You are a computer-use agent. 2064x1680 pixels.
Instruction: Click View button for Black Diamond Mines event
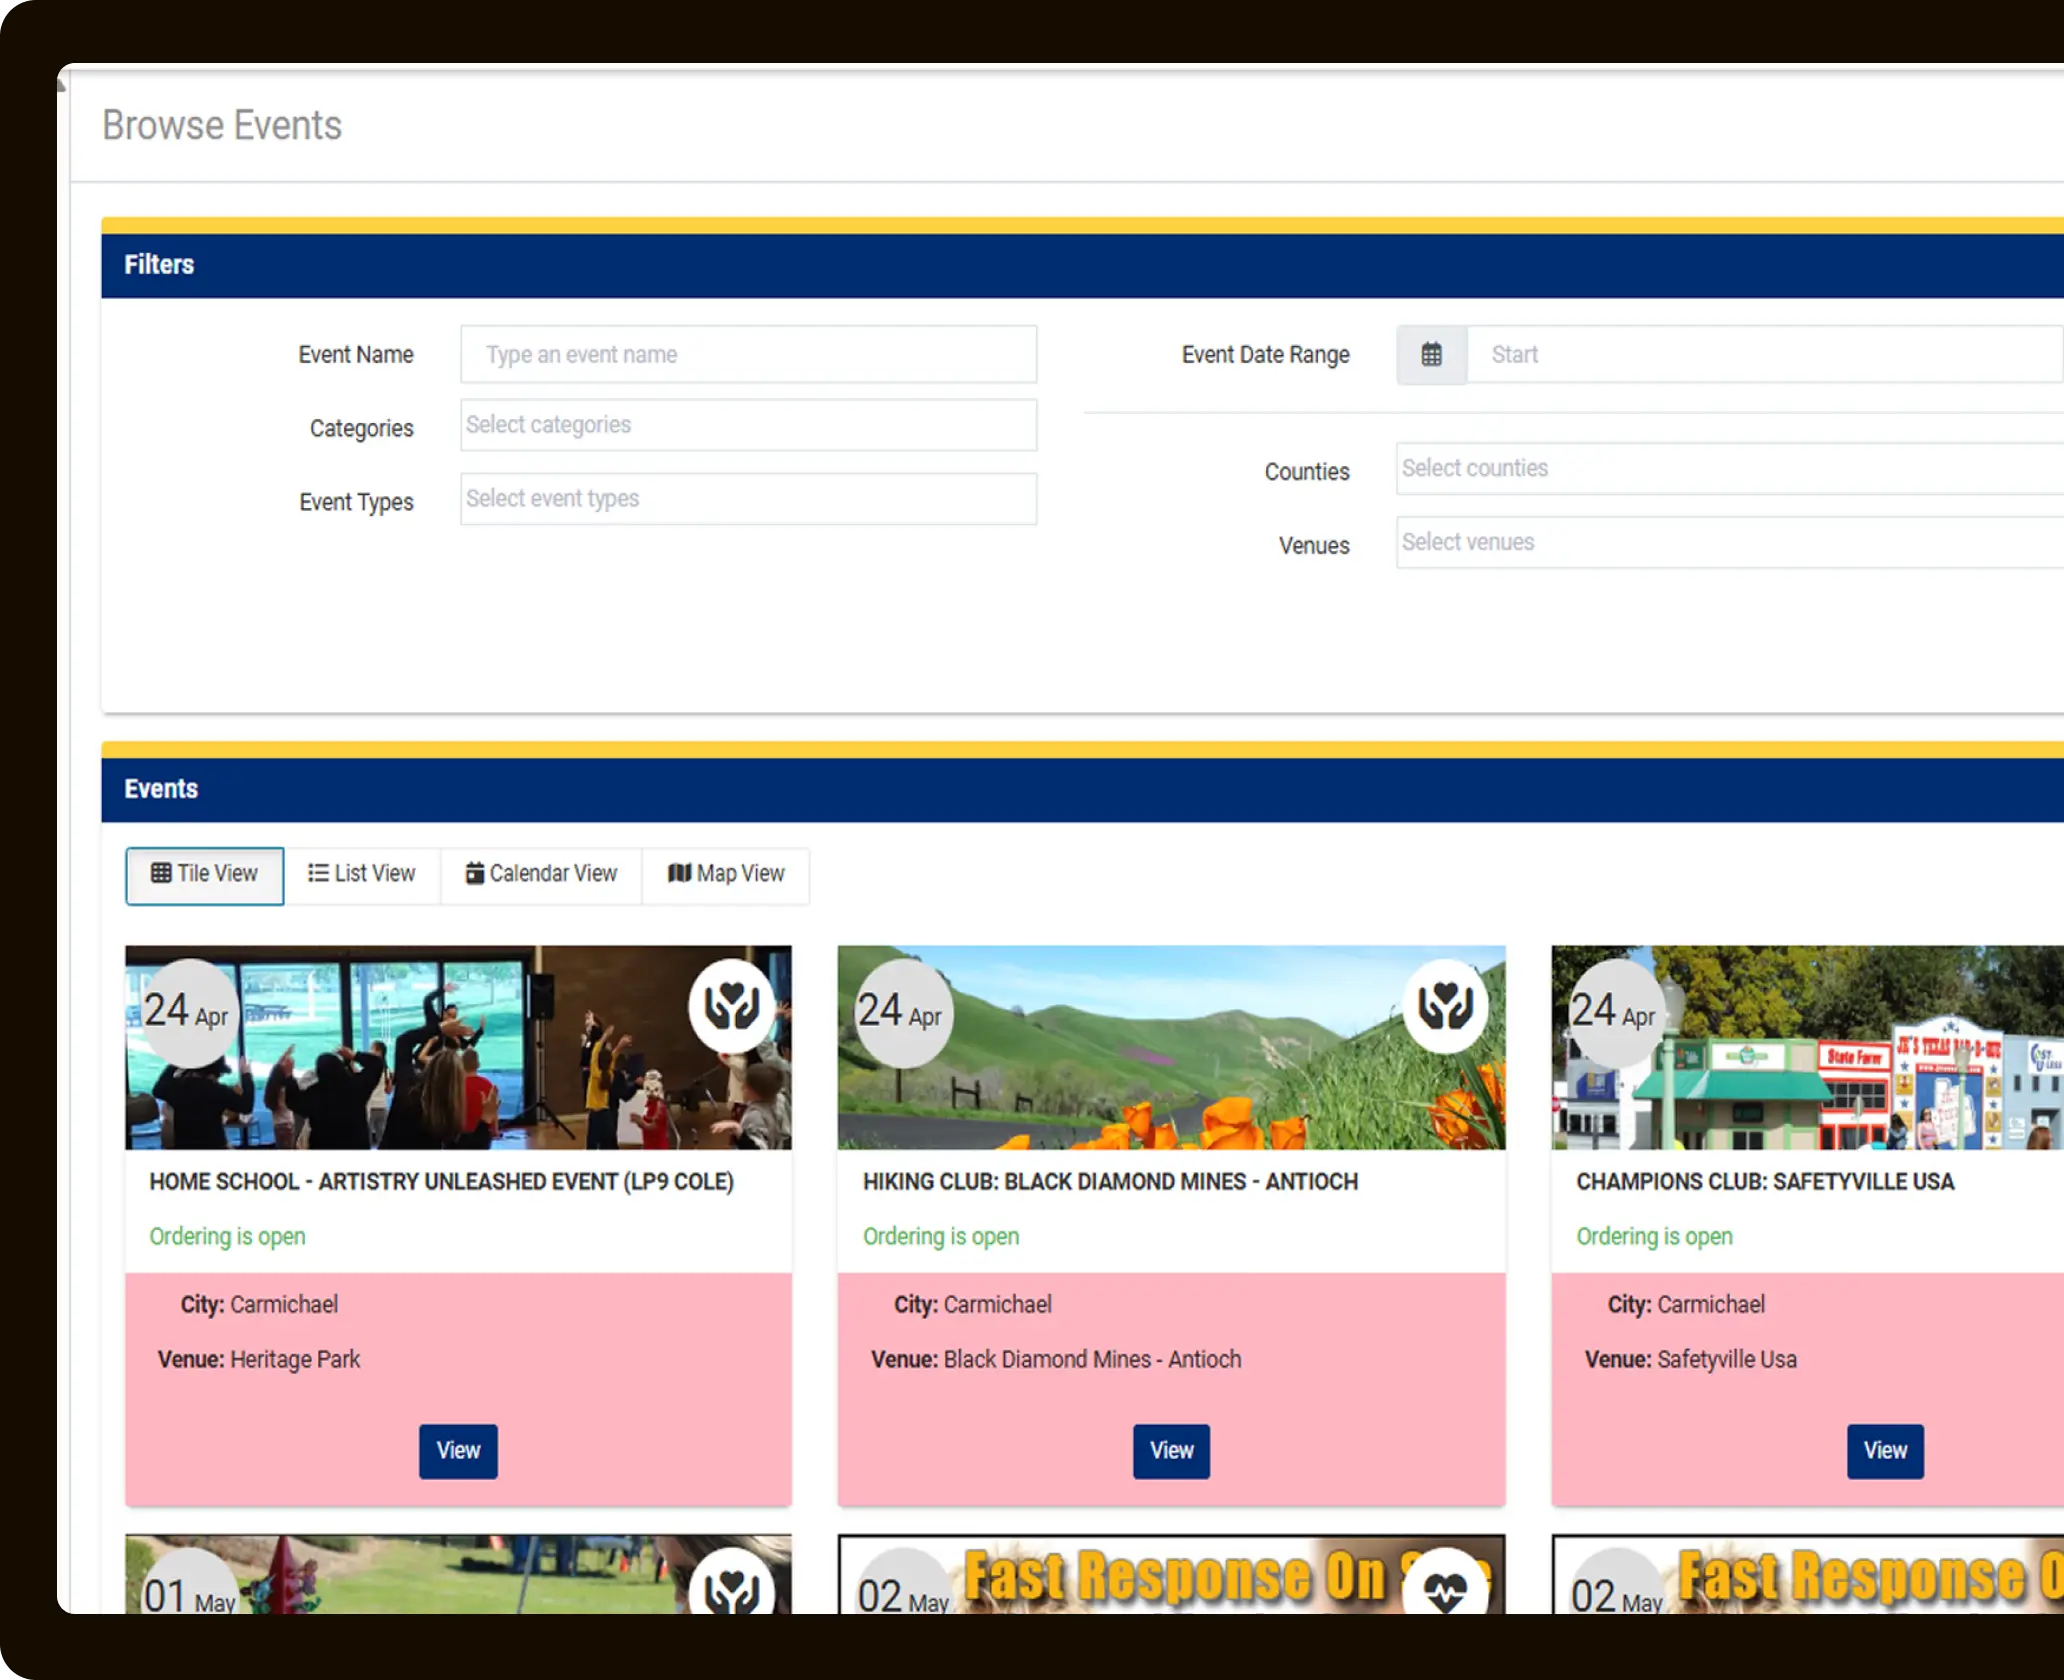click(x=1171, y=1450)
